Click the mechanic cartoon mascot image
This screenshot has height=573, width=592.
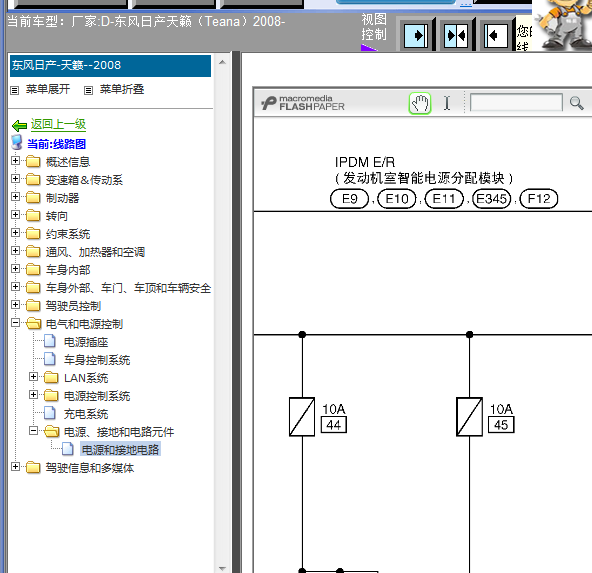click(x=563, y=25)
